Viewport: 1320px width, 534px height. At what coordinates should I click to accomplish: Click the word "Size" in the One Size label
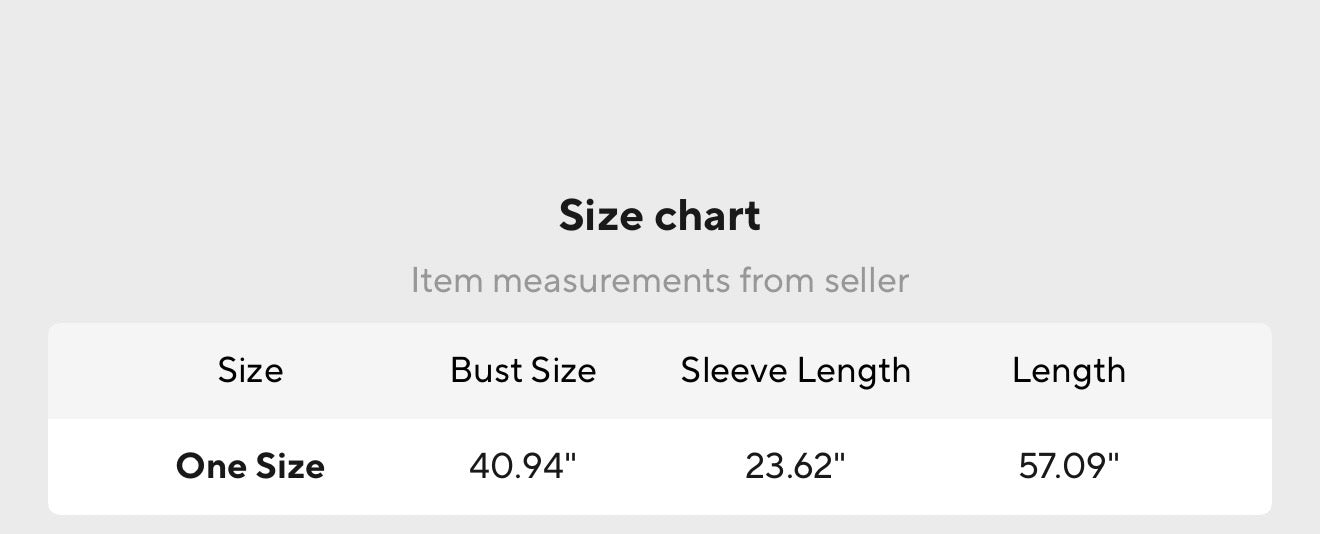[288, 466]
